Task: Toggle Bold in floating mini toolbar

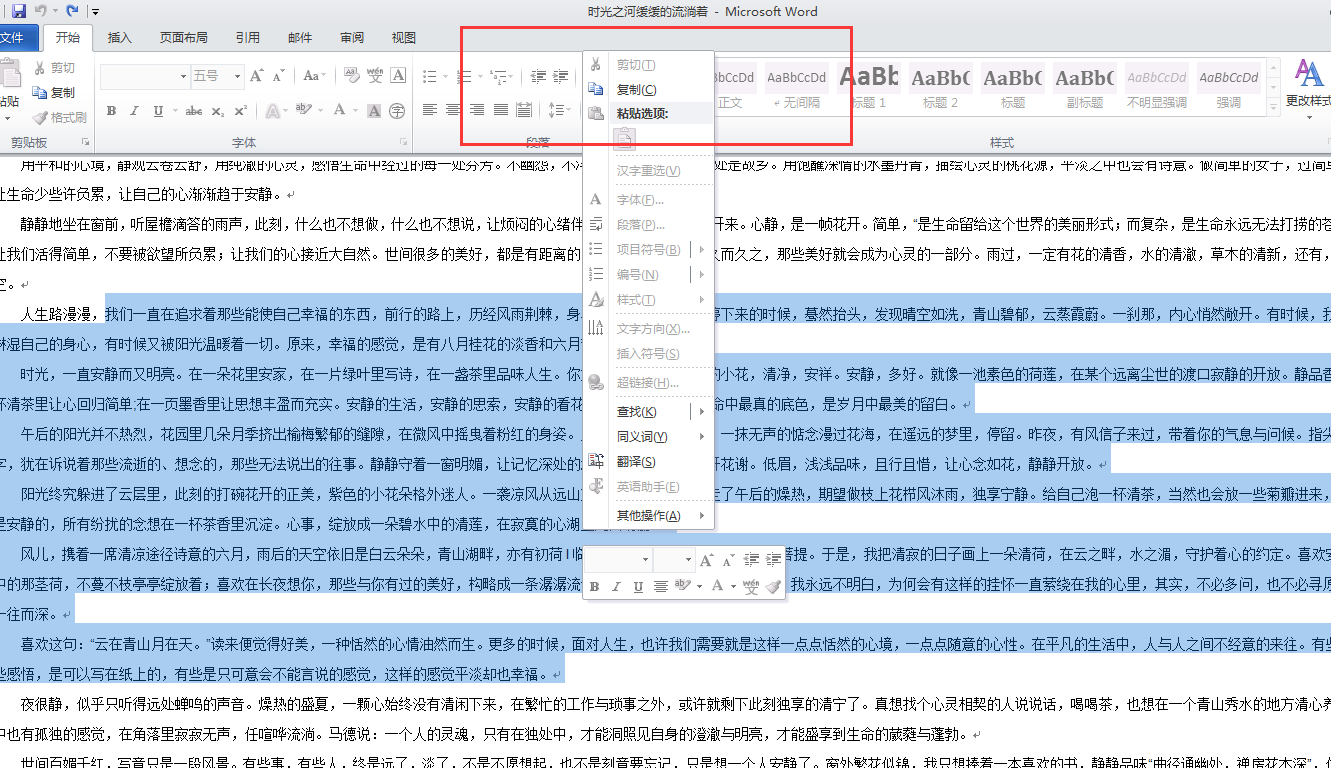Action: coord(595,587)
